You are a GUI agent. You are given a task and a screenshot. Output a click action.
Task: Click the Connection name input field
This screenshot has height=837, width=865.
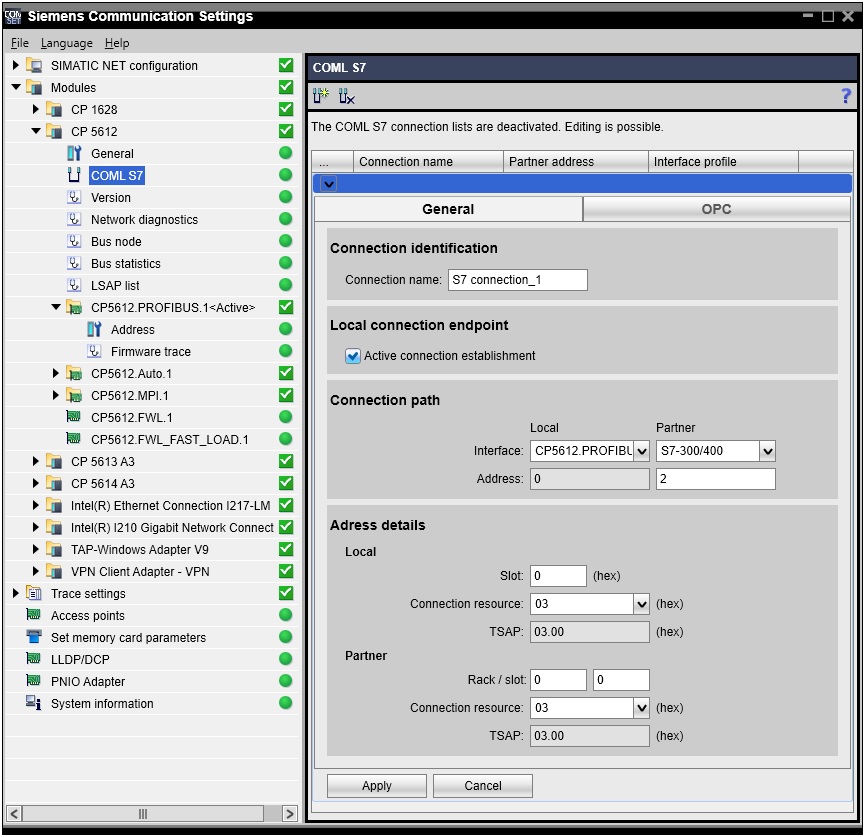(517, 280)
